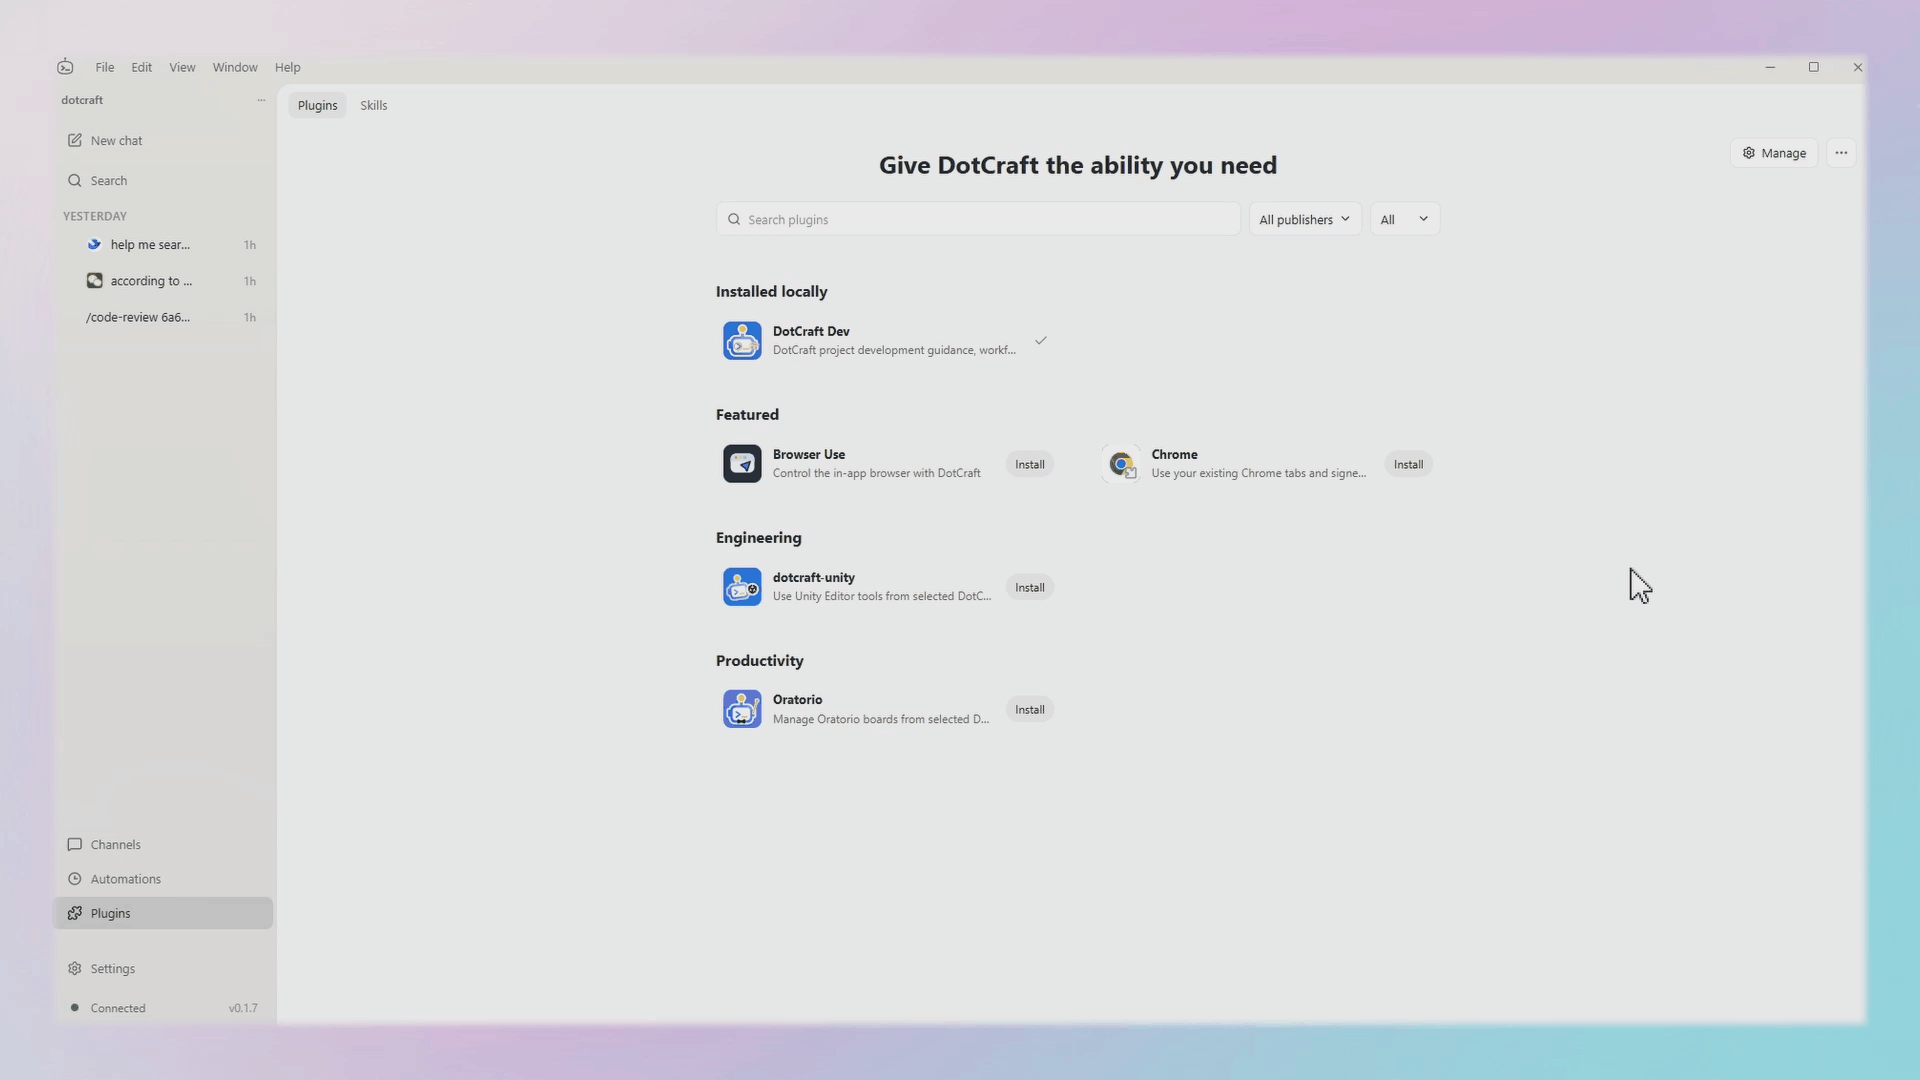The height and width of the screenshot is (1080, 1920).
Task: Click the Search magnifier icon in sidebar
Action: coord(75,181)
